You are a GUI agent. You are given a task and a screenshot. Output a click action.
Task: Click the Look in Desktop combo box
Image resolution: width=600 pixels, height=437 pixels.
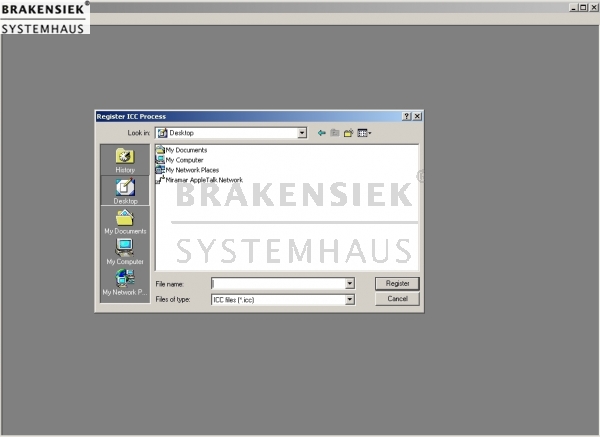(x=231, y=133)
